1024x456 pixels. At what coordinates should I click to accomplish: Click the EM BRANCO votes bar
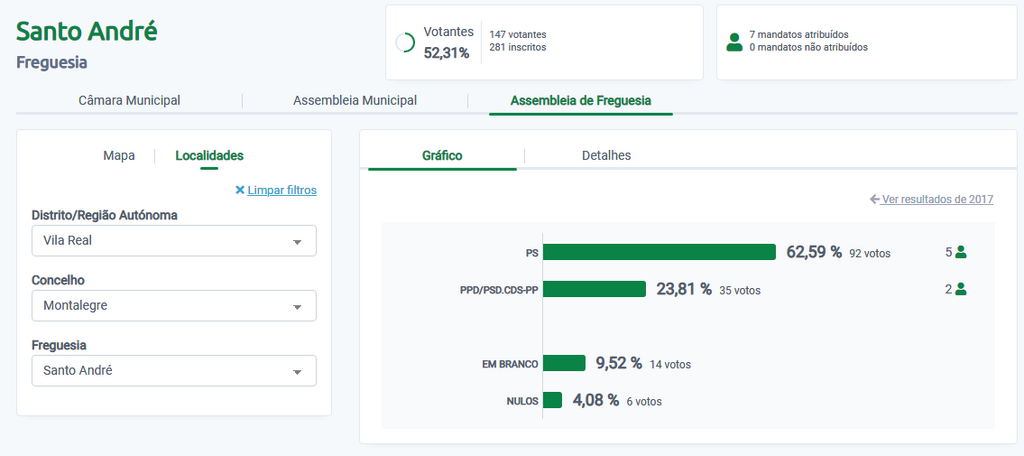point(564,363)
